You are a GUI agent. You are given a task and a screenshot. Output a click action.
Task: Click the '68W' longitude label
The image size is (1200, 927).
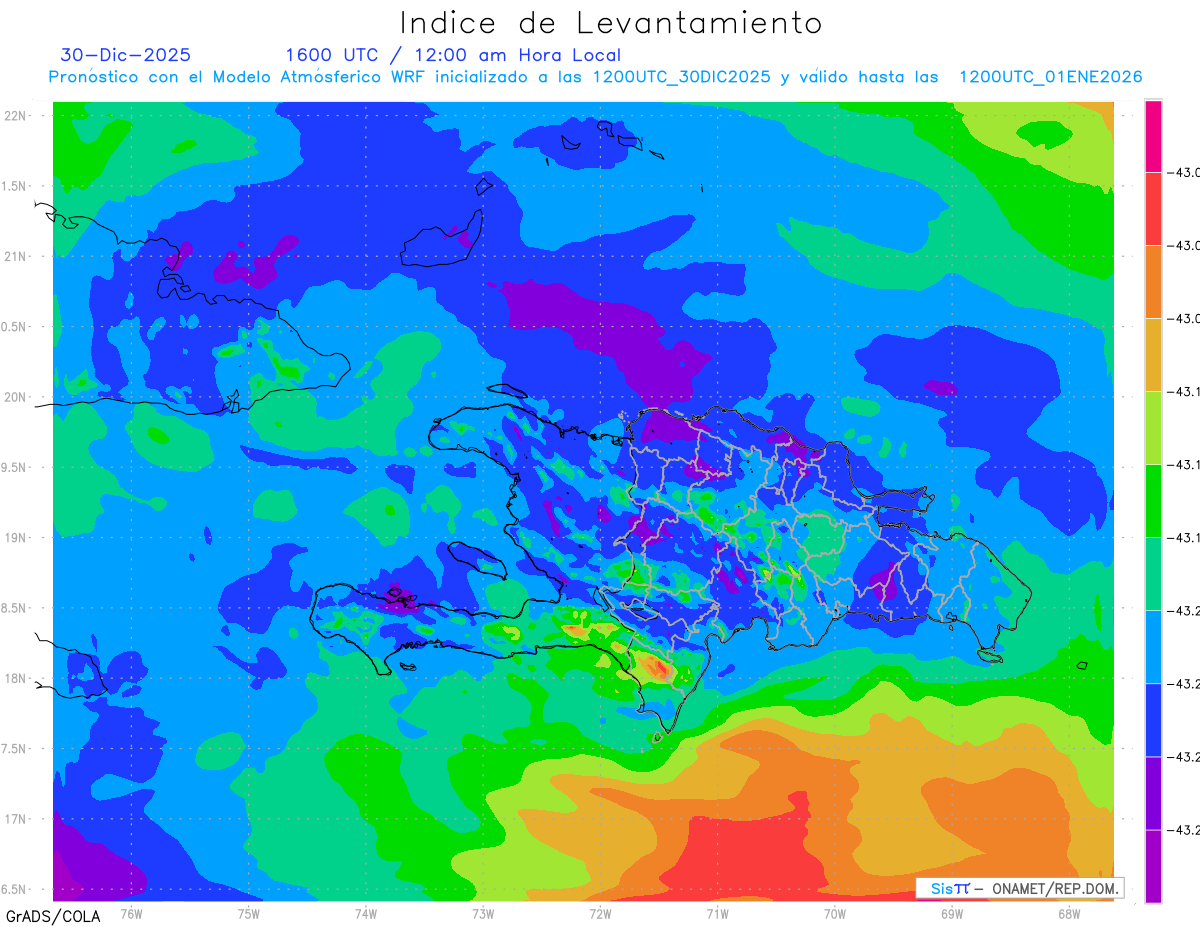coord(1069,912)
